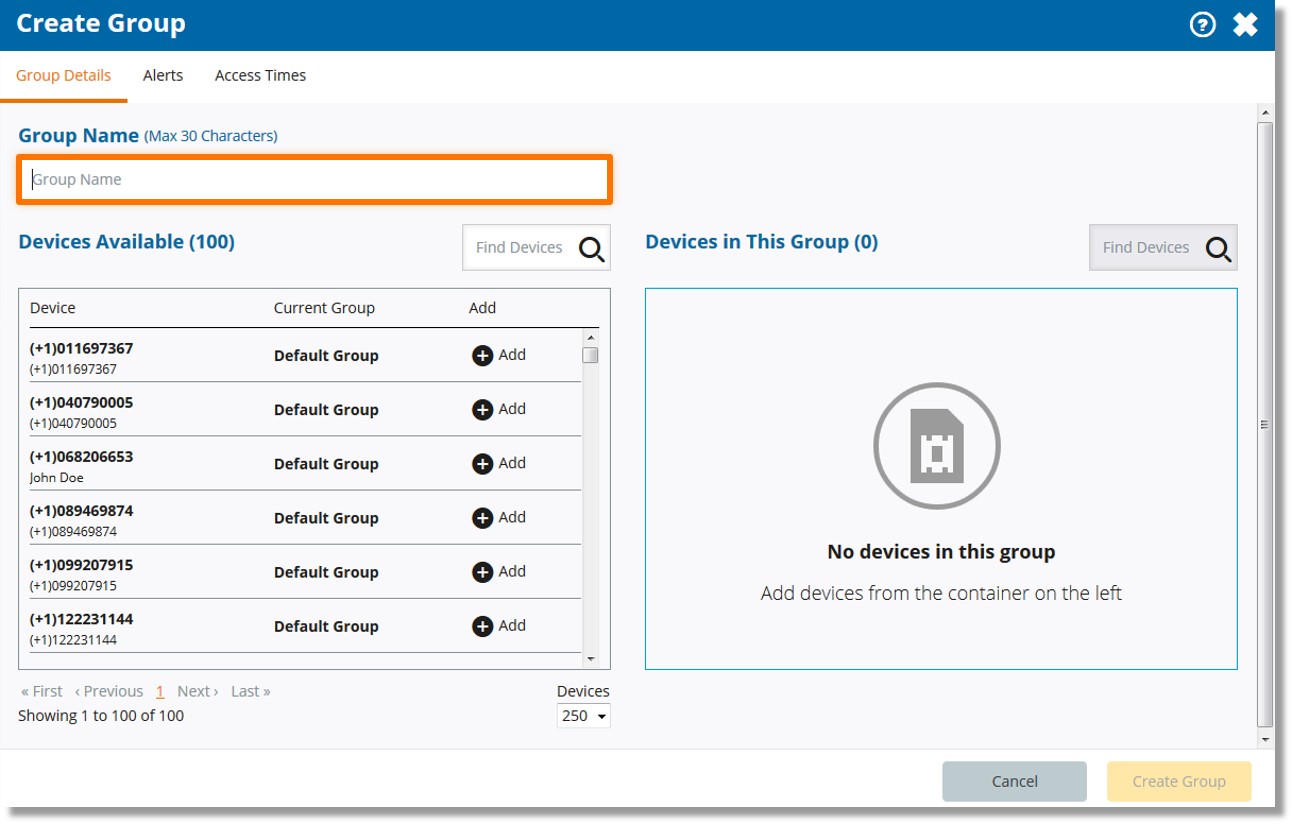1293x825 pixels.
Task: Switch to the Alerts tab
Action: (x=163, y=75)
